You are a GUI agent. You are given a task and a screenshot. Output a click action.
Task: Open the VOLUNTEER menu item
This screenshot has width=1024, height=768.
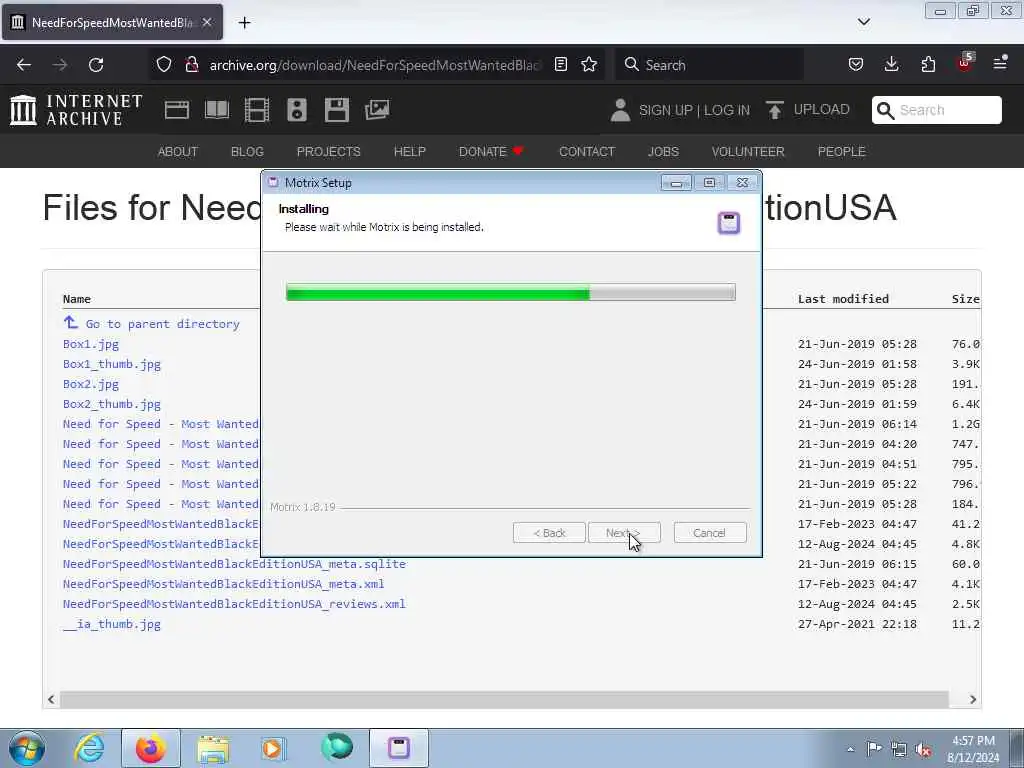[748, 152]
